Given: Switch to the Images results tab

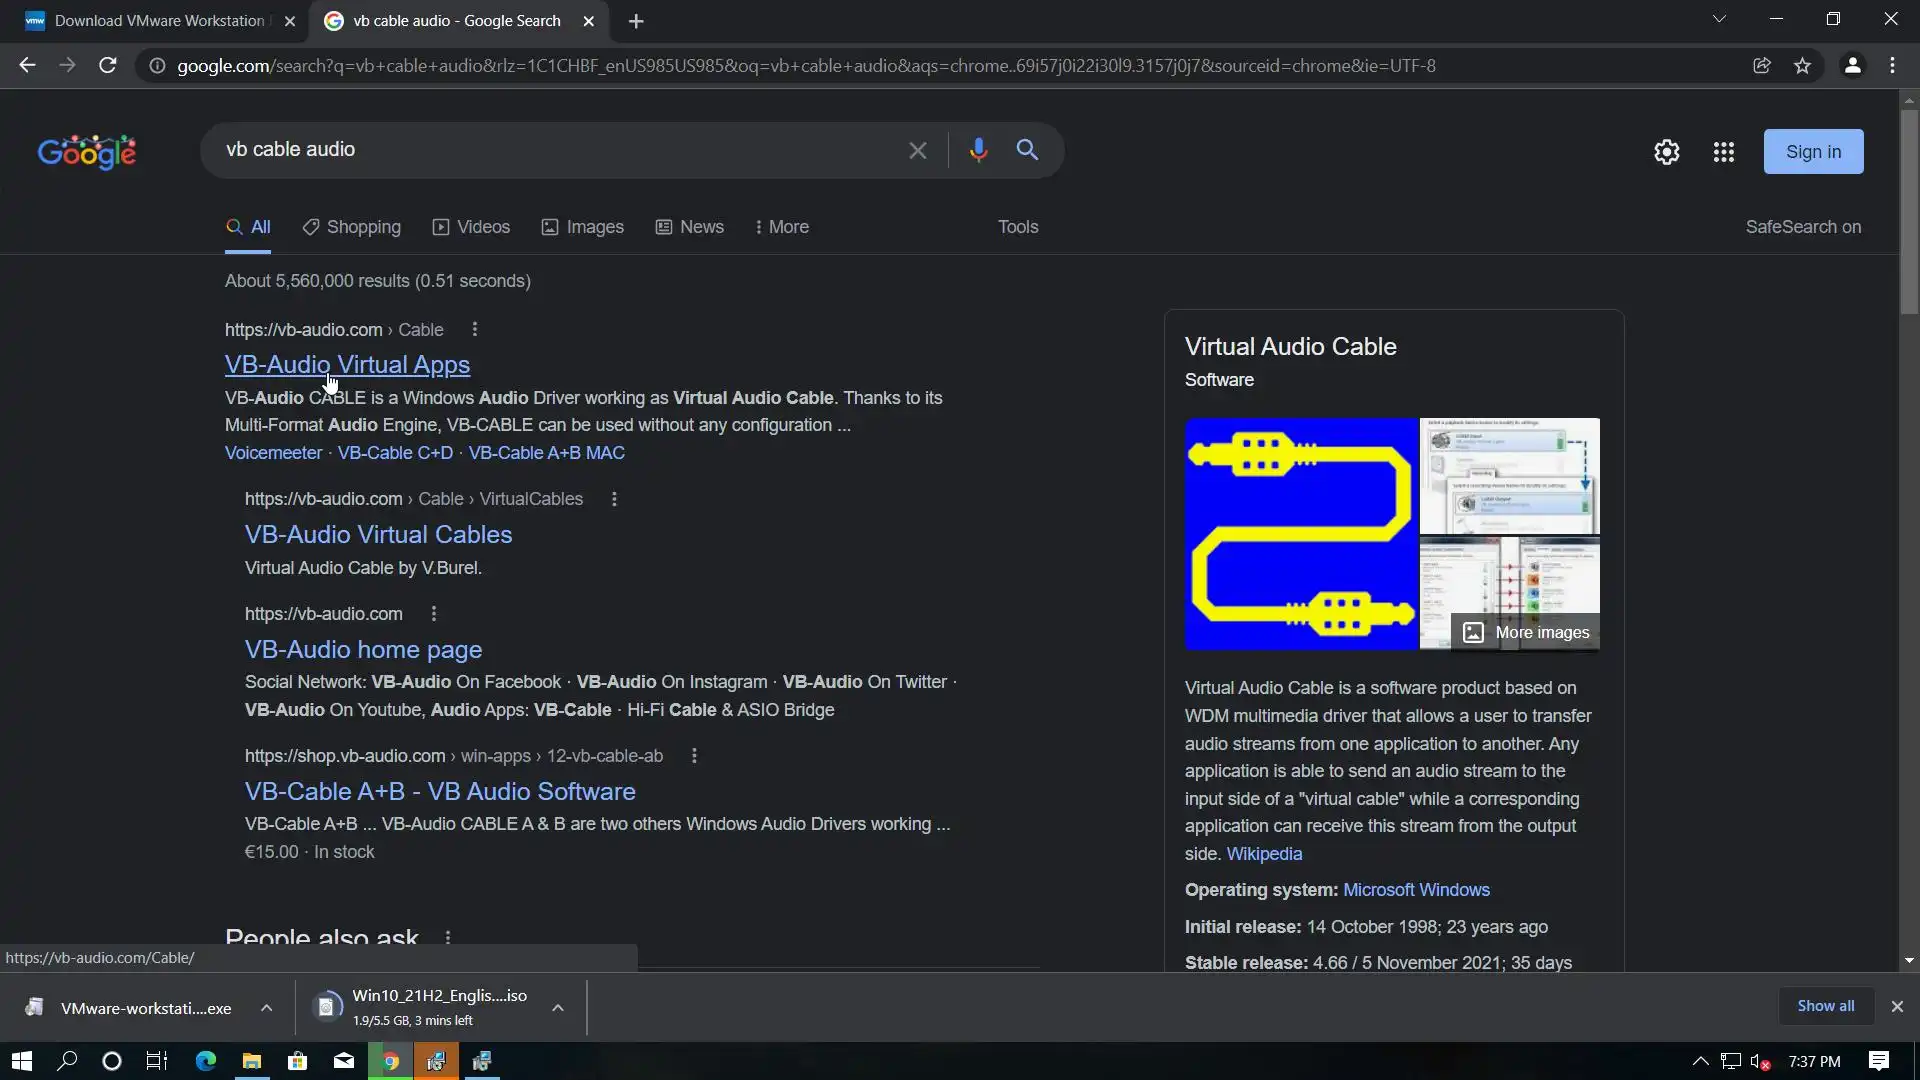Looking at the screenshot, I should [x=583, y=227].
